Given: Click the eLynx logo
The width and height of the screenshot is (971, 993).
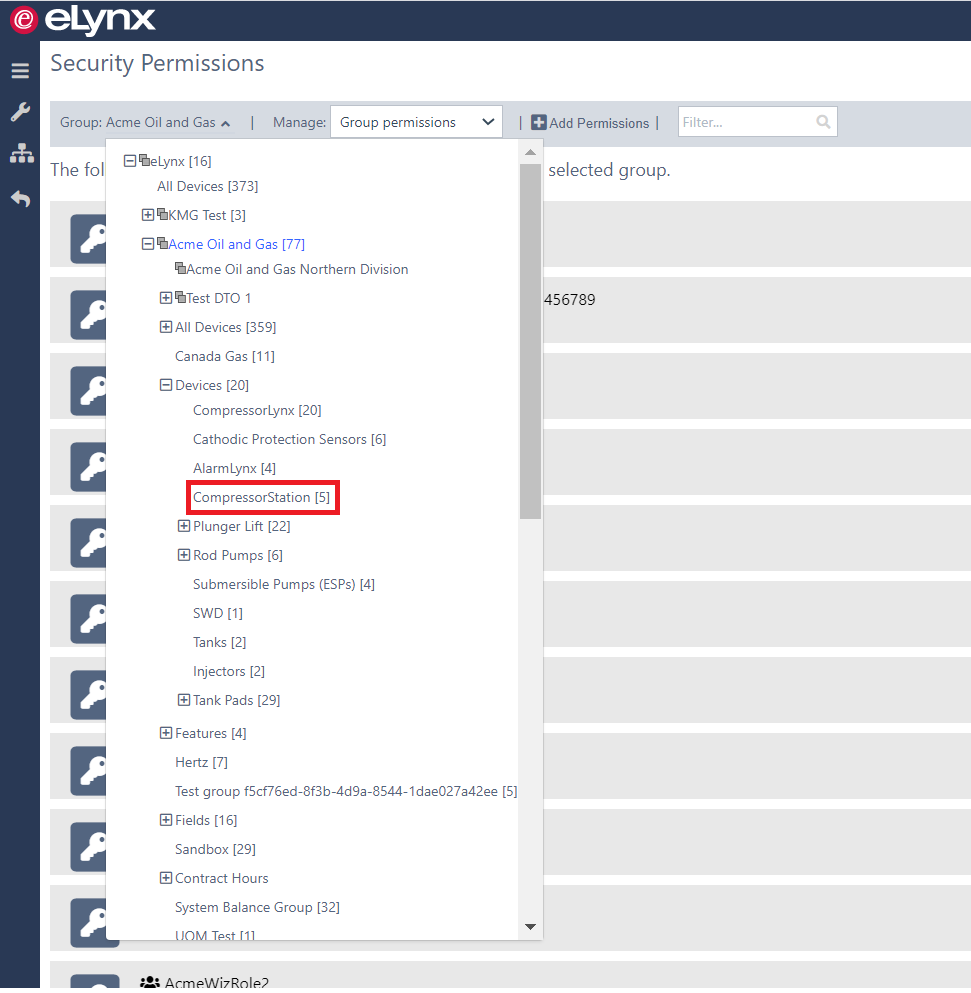Looking at the screenshot, I should 82,20.
